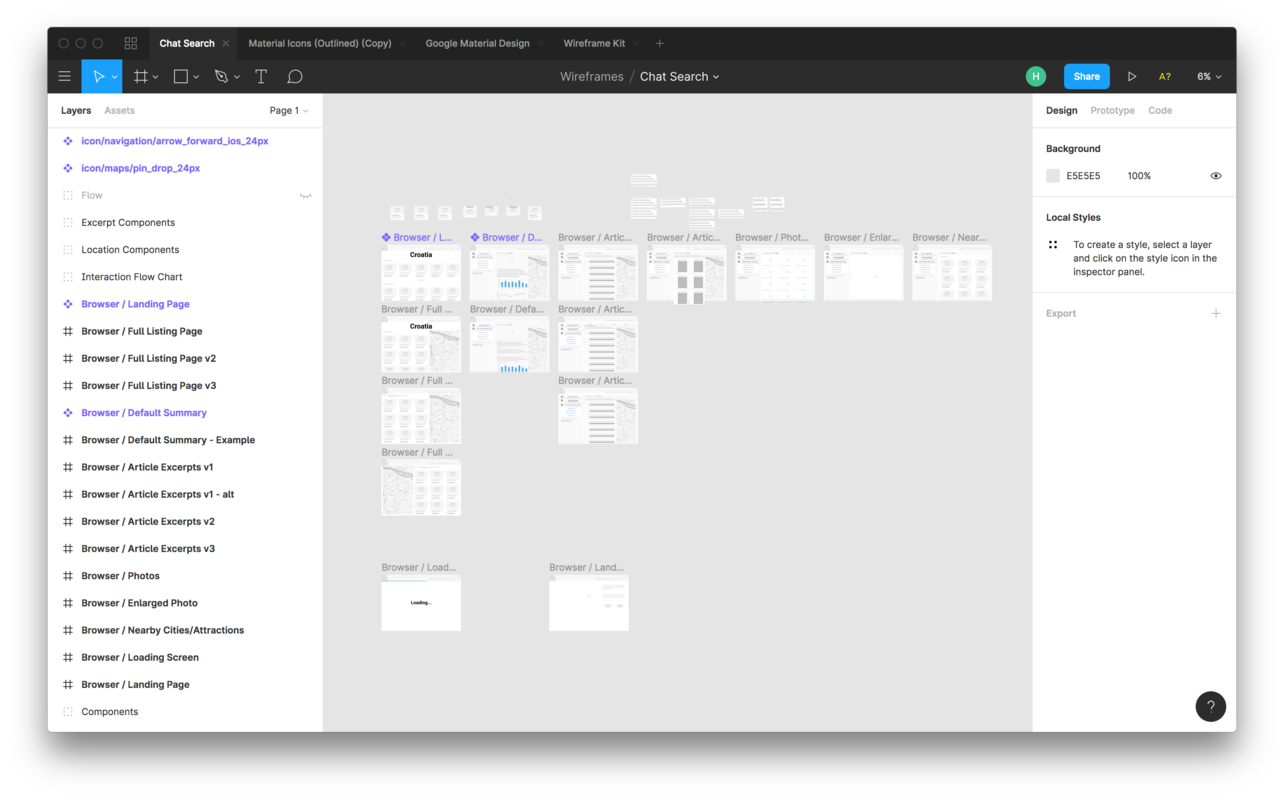Open the Prototype panel tab
1284x800 pixels.
(1112, 110)
